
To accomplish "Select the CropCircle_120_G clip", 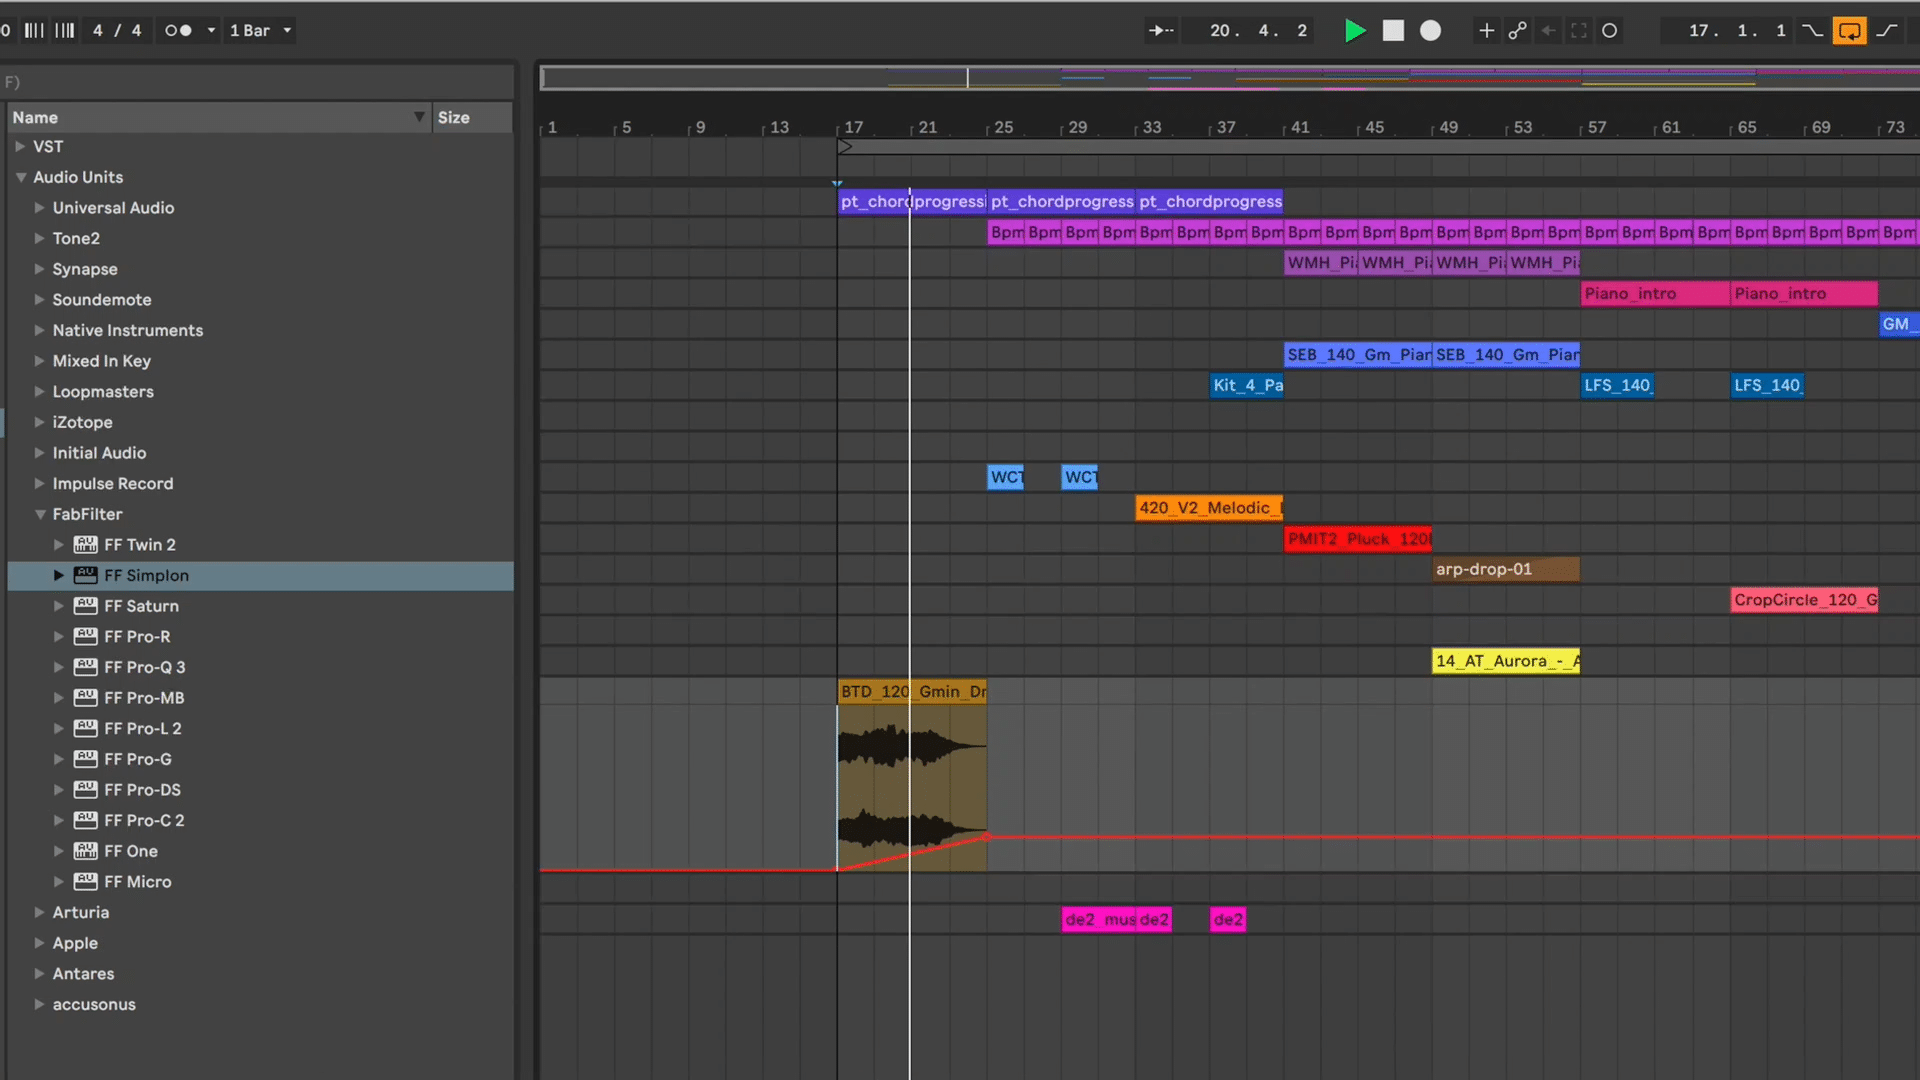I will coord(1804,600).
